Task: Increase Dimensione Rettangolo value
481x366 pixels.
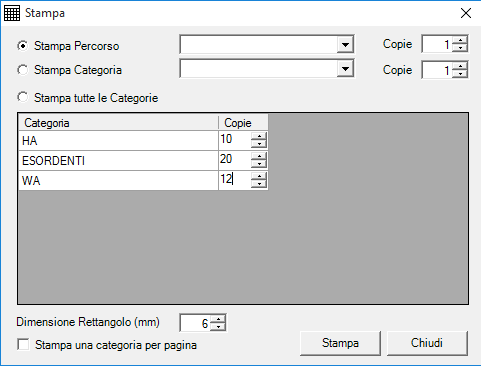Action: pos(218,319)
